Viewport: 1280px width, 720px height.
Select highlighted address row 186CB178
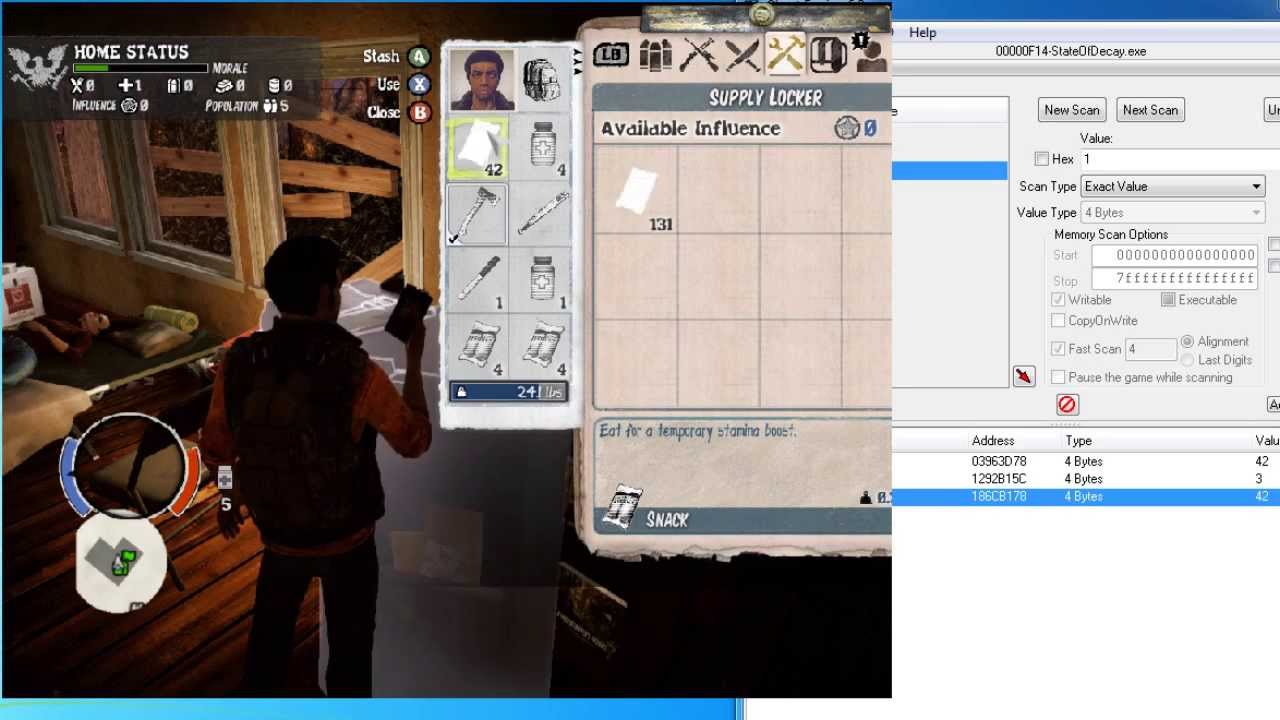(x=1086, y=497)
